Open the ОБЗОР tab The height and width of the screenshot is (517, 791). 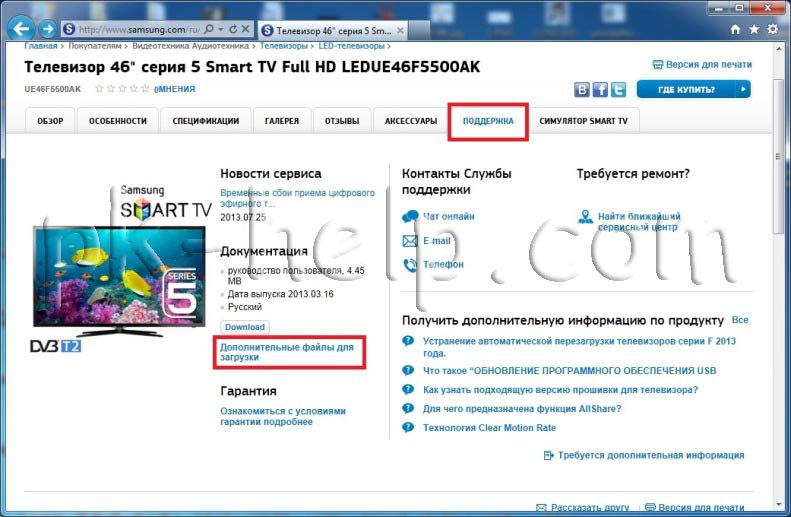[50, 121]
